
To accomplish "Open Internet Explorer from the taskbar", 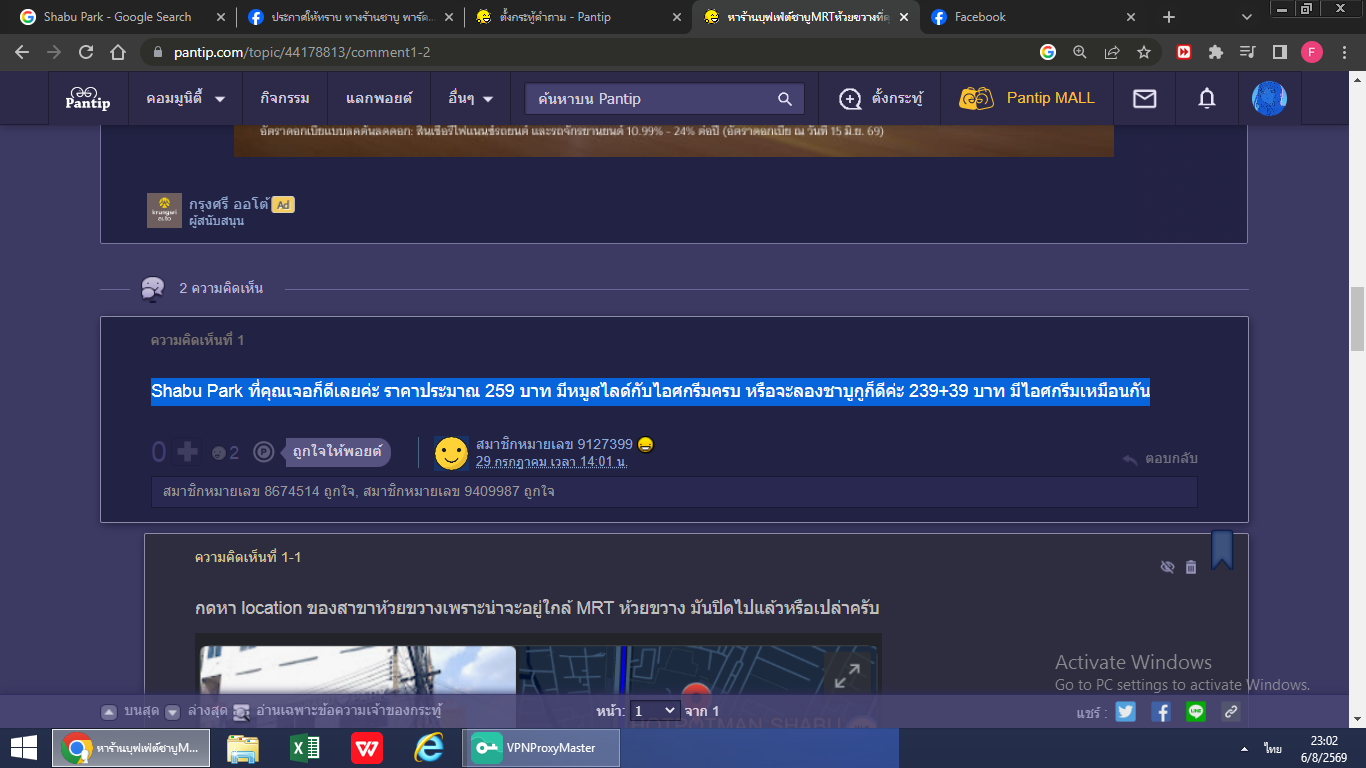I will 428,748.
